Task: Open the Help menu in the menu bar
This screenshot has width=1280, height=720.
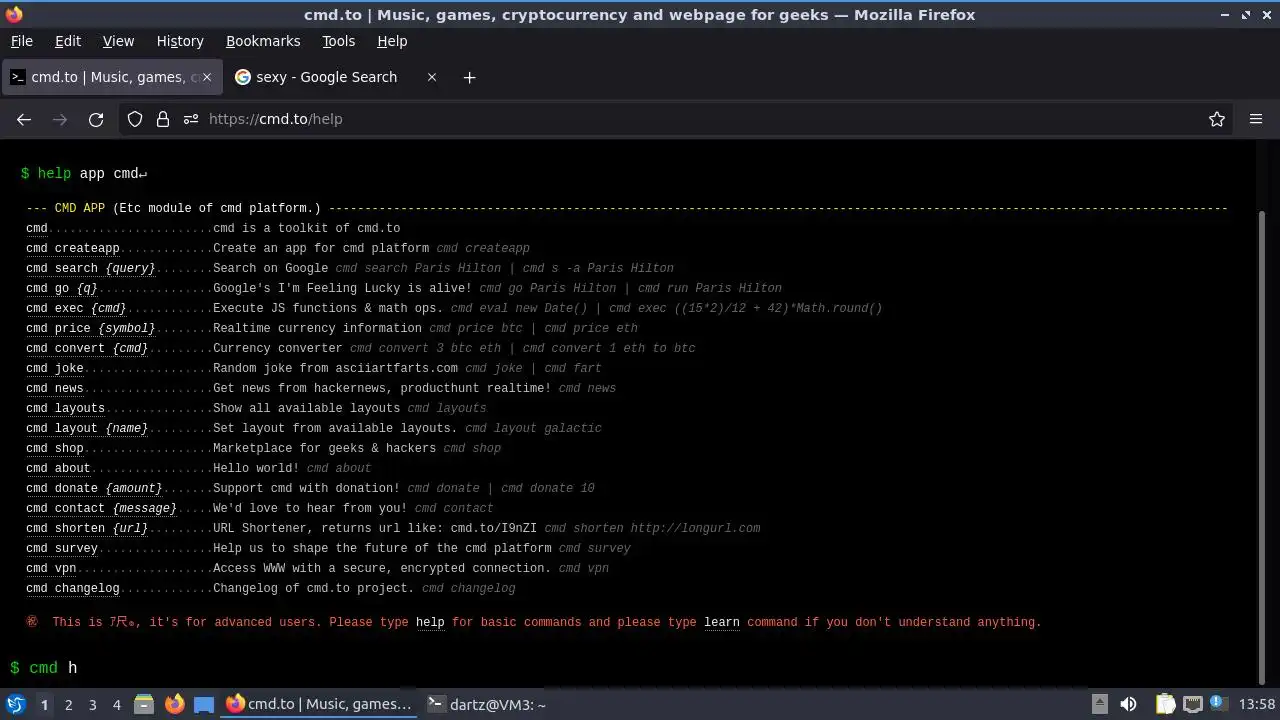Action: (392, 41)
